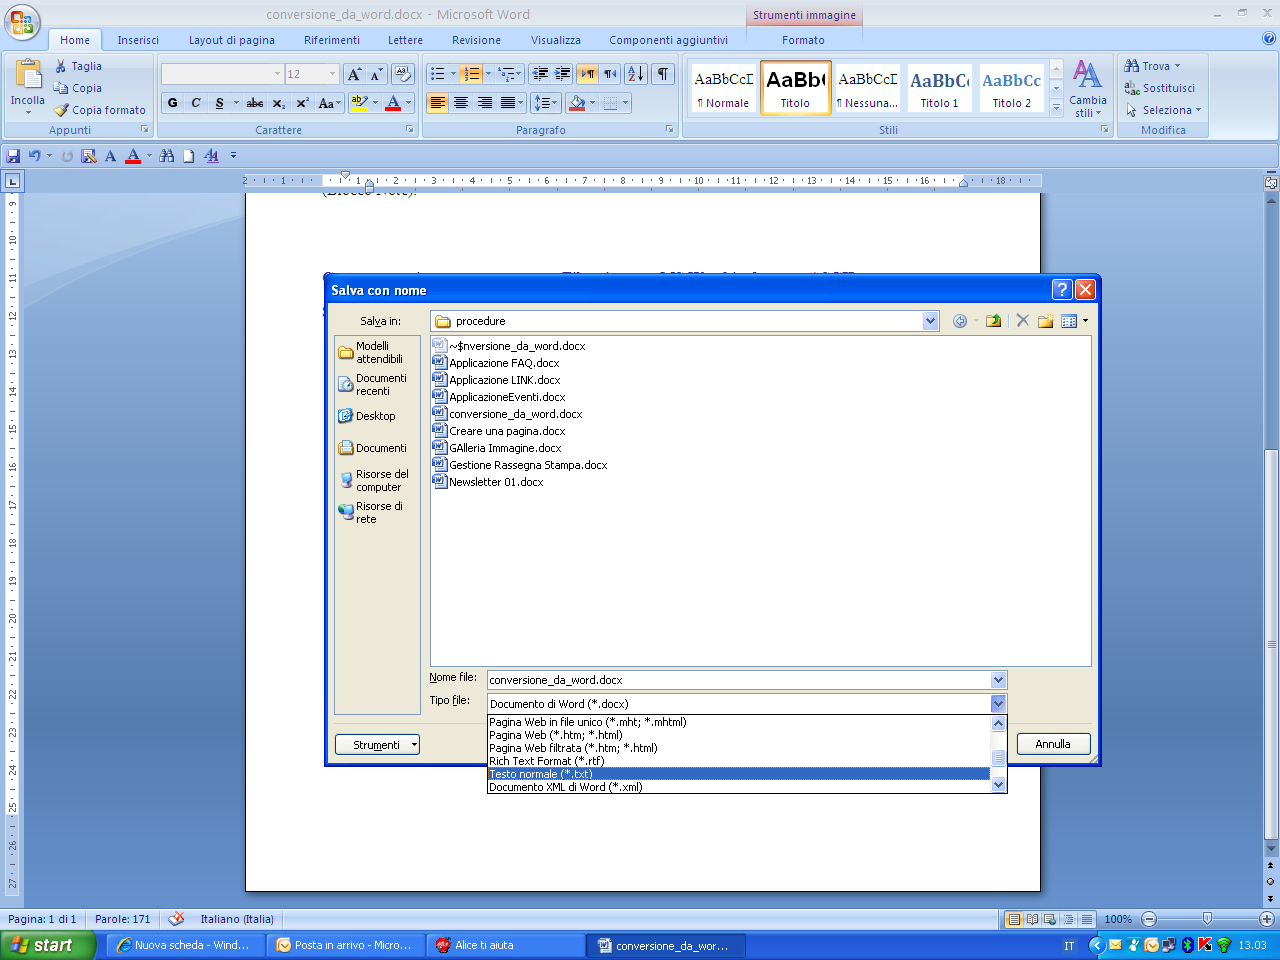Screen dimensions: 1280x960
Task: Select align left paragraph button
Action: (437, 103)
